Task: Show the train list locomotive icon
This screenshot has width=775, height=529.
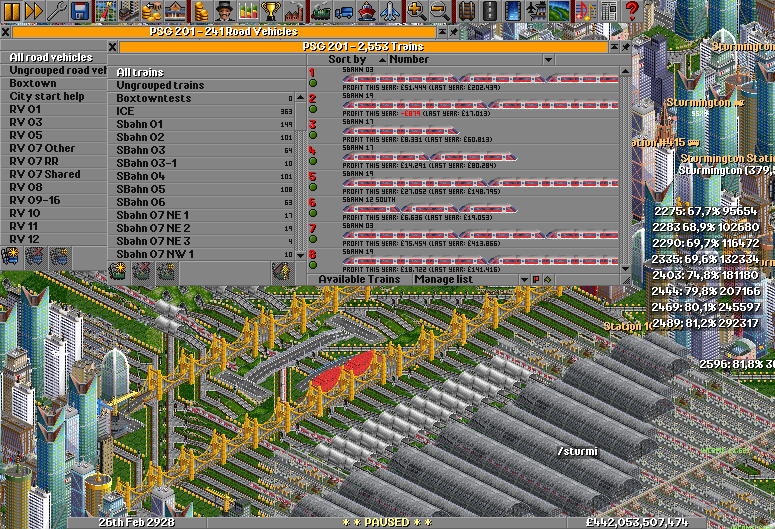Action: (320, 11)
